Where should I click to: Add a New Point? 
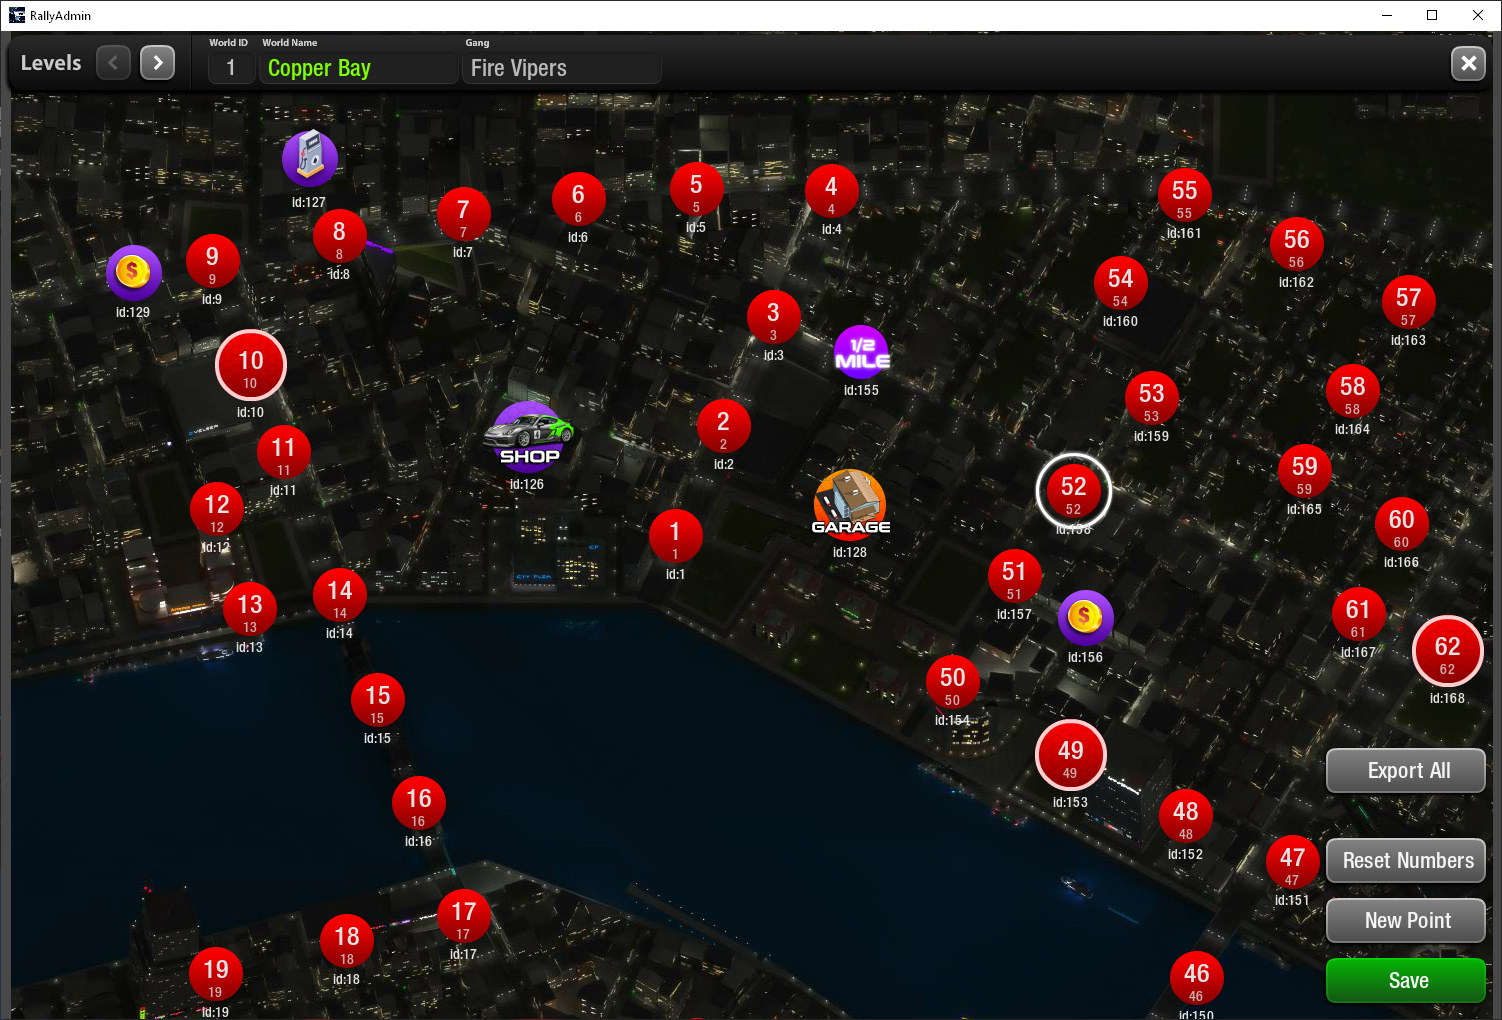pyautogui.click(x=1406, y=920)
